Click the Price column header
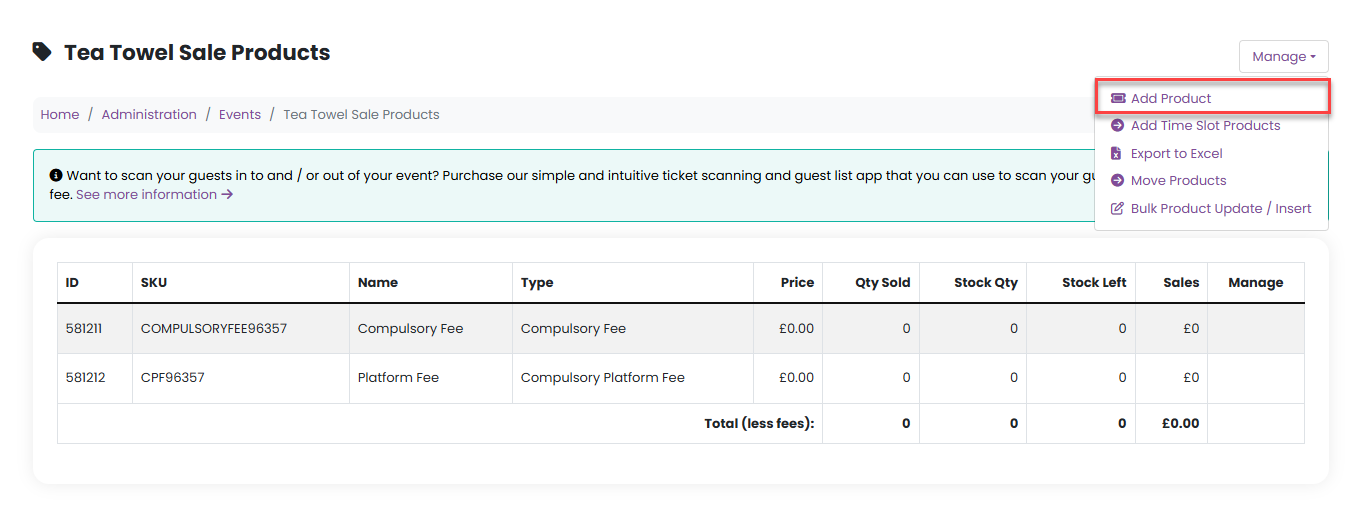The width and height of the screenshot is (1351, 508). click(797, 283)
